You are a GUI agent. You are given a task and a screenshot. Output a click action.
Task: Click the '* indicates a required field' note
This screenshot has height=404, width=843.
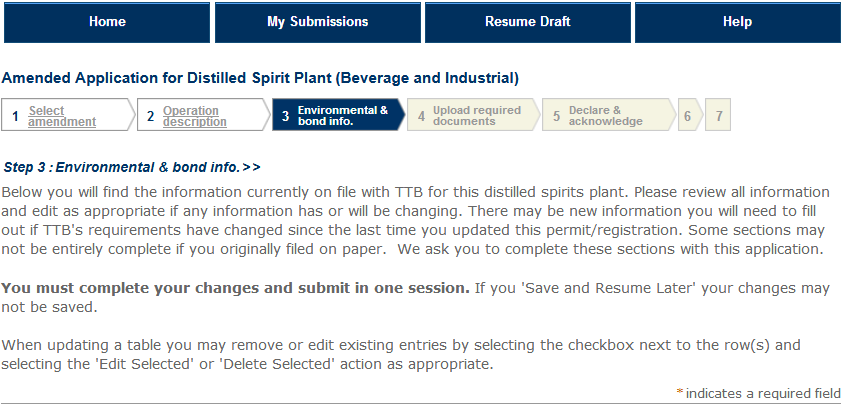coord(758,393)
